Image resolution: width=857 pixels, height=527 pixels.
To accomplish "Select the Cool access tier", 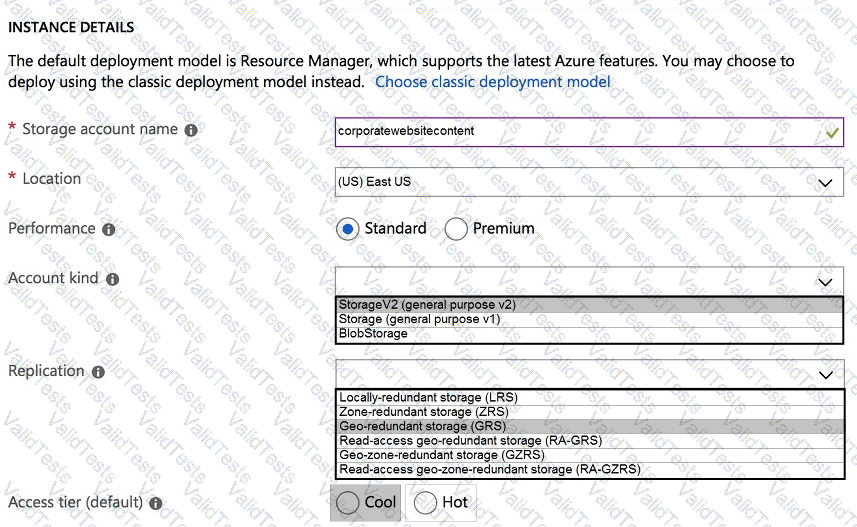I will [x=349, y=503].
